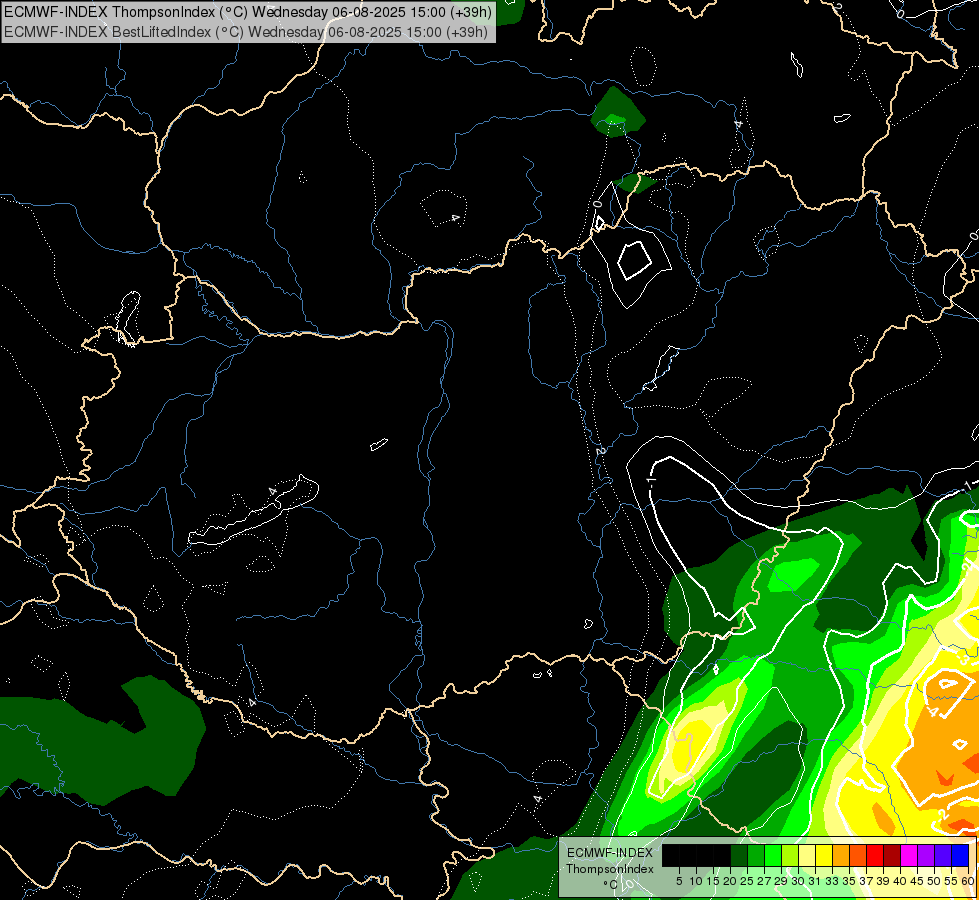Click the ThompsonIndex title line at top

pos(248,11)
